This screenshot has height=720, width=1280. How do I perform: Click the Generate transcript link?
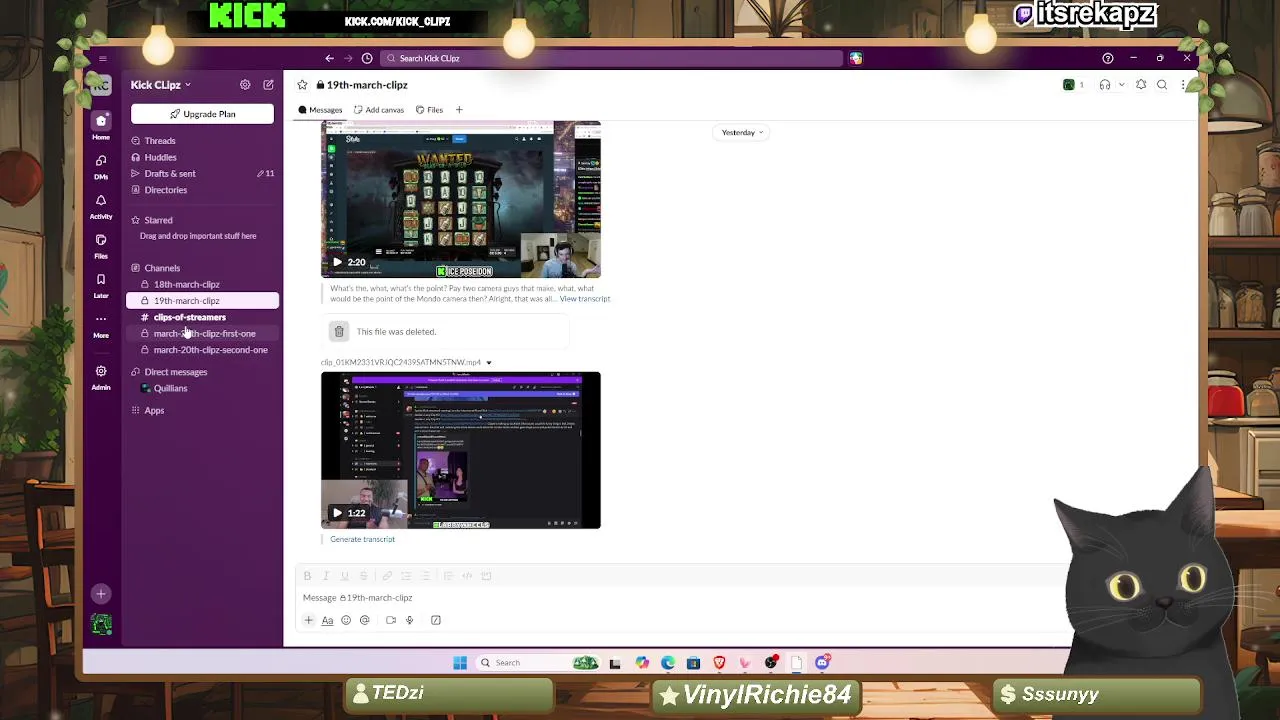click(x=362, y=540)
